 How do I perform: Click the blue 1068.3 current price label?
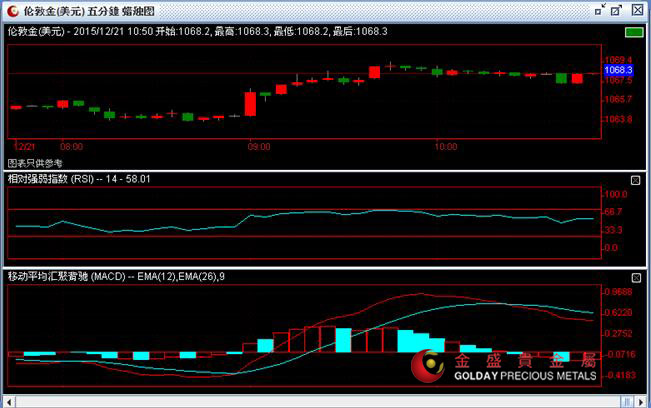pos(618,70)
